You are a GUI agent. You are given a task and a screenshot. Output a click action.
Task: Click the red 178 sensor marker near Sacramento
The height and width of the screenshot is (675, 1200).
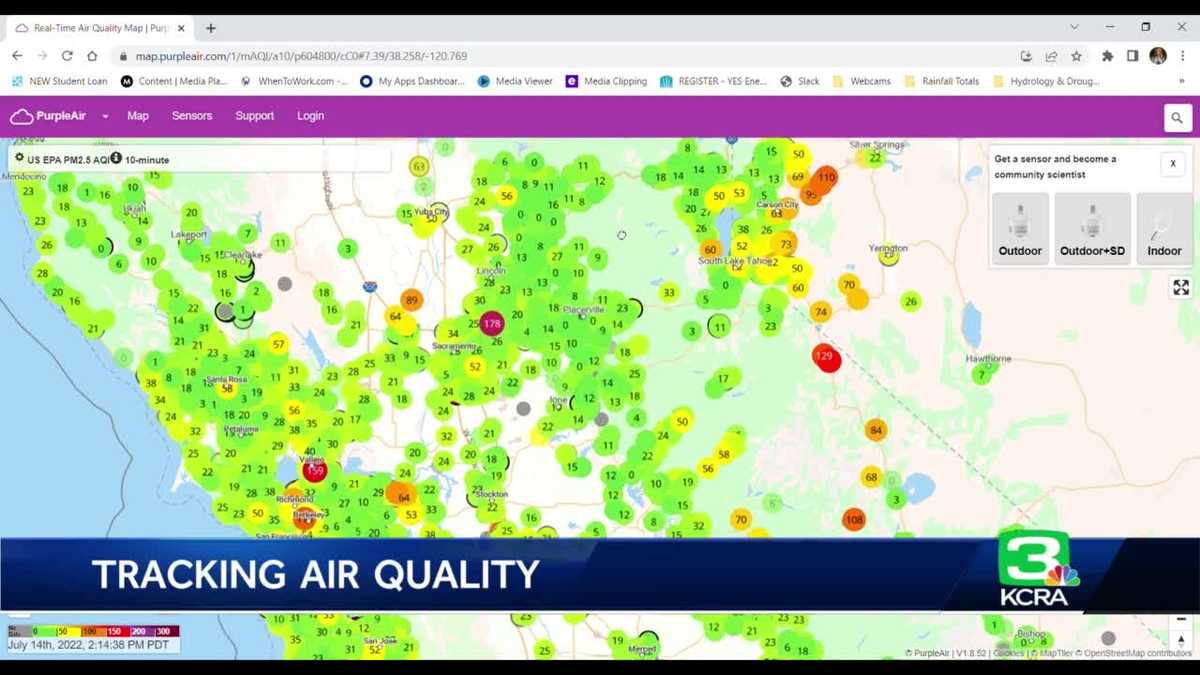point(491,323)
